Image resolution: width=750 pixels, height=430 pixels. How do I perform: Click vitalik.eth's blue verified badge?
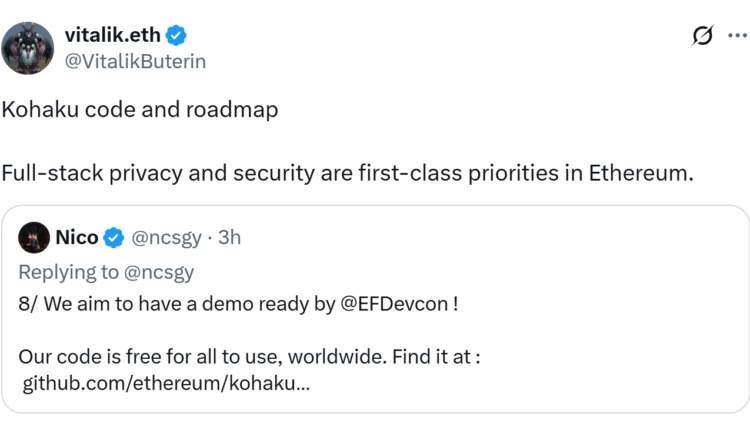pyautogui.click(x=175, y=36)
